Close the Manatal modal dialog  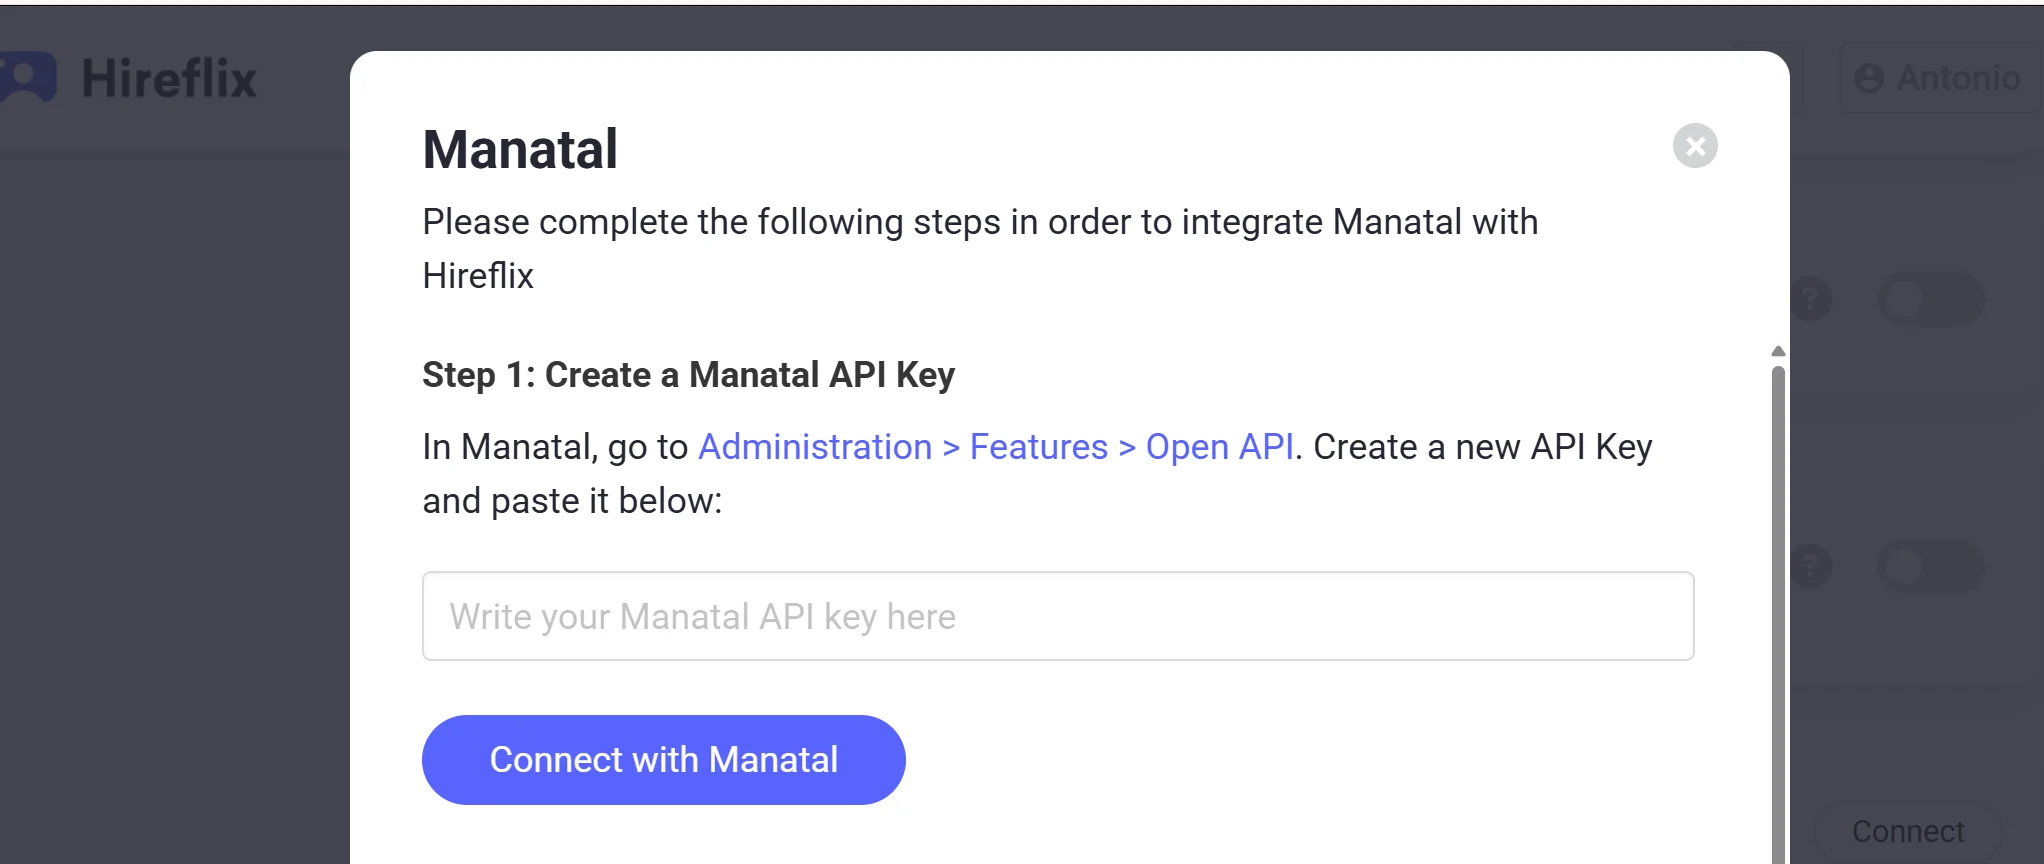(1695, 146)
